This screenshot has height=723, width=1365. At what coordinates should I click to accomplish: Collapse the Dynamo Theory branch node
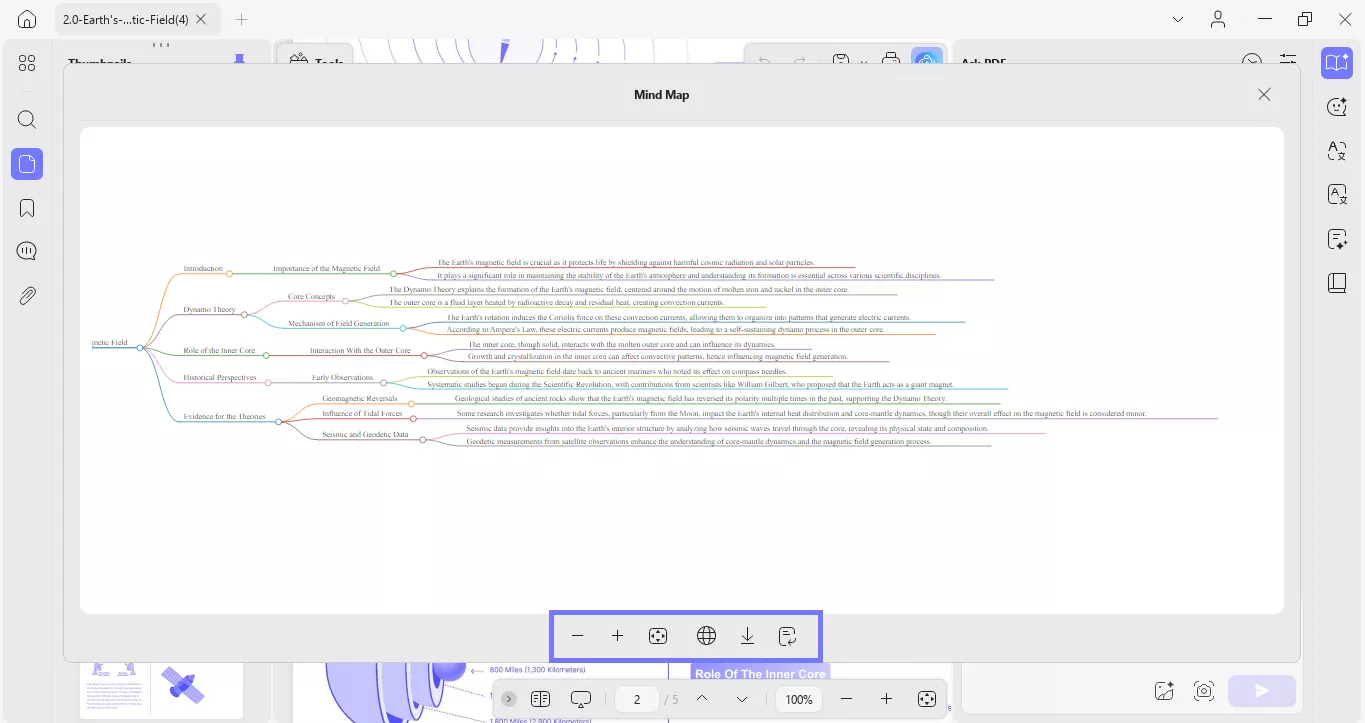tap(244, 315)
